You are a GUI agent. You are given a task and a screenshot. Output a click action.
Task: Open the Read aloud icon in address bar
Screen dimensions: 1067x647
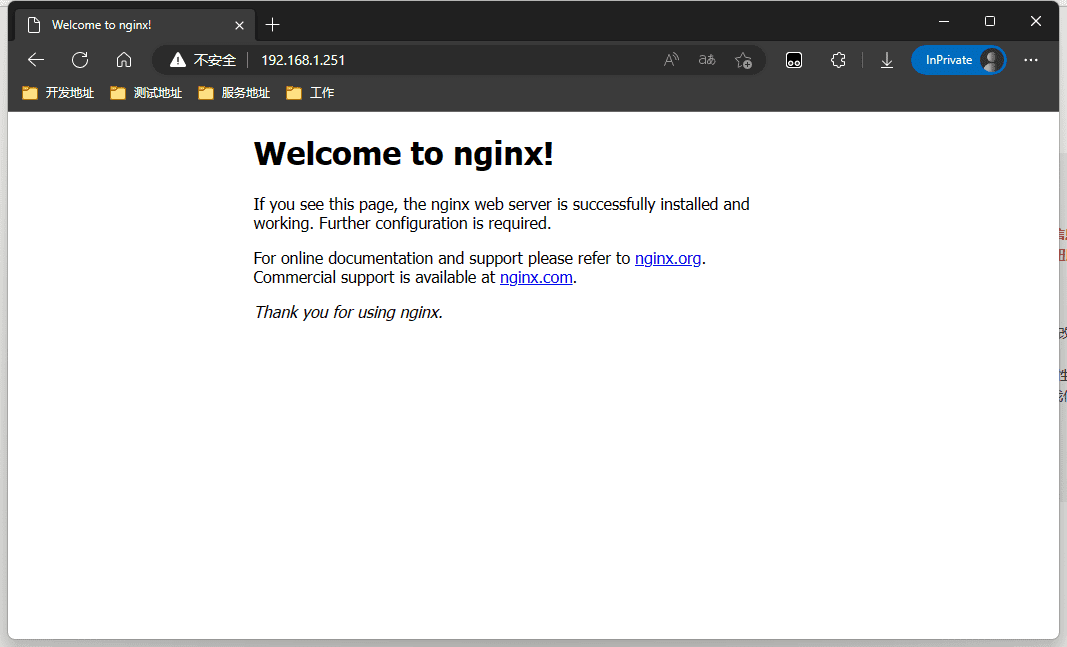tap(672, 60)
